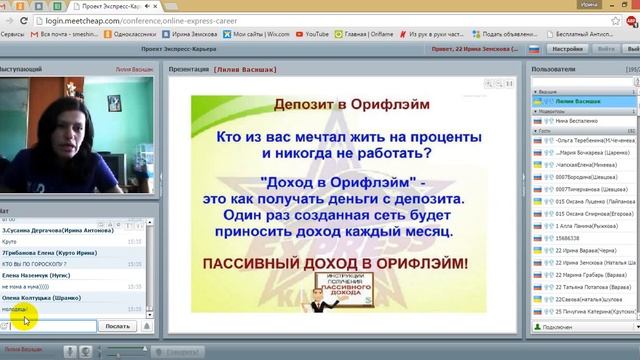Open the YouTube bookmark

click(312, 34)
